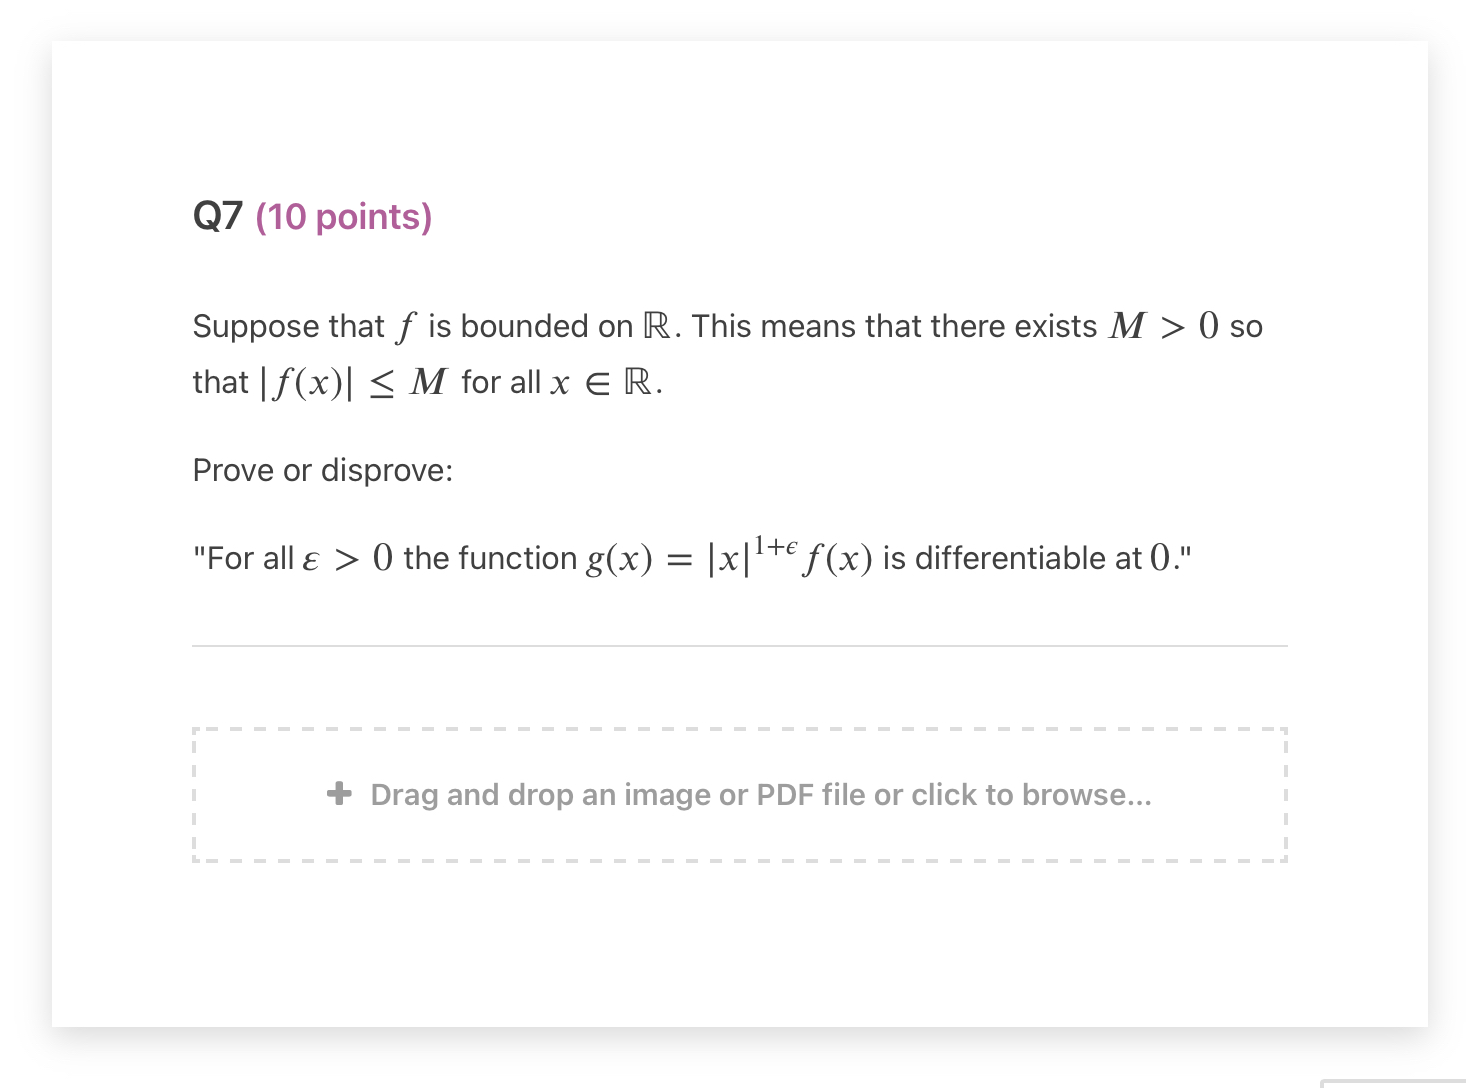The width and height of the screenshot is (1466, 1088).
Task: Select the bounded function problem statement
Action: [x=727, y=353]
